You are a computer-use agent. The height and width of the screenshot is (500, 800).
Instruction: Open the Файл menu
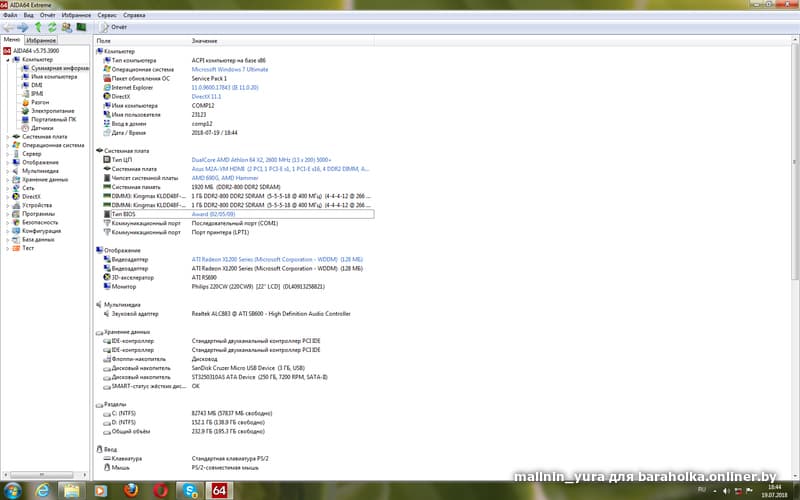[x=10, y=15]
